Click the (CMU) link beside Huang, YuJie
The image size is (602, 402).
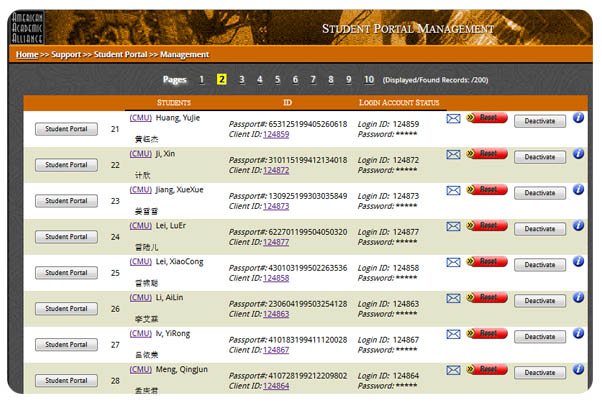click(x=141, y=118)
